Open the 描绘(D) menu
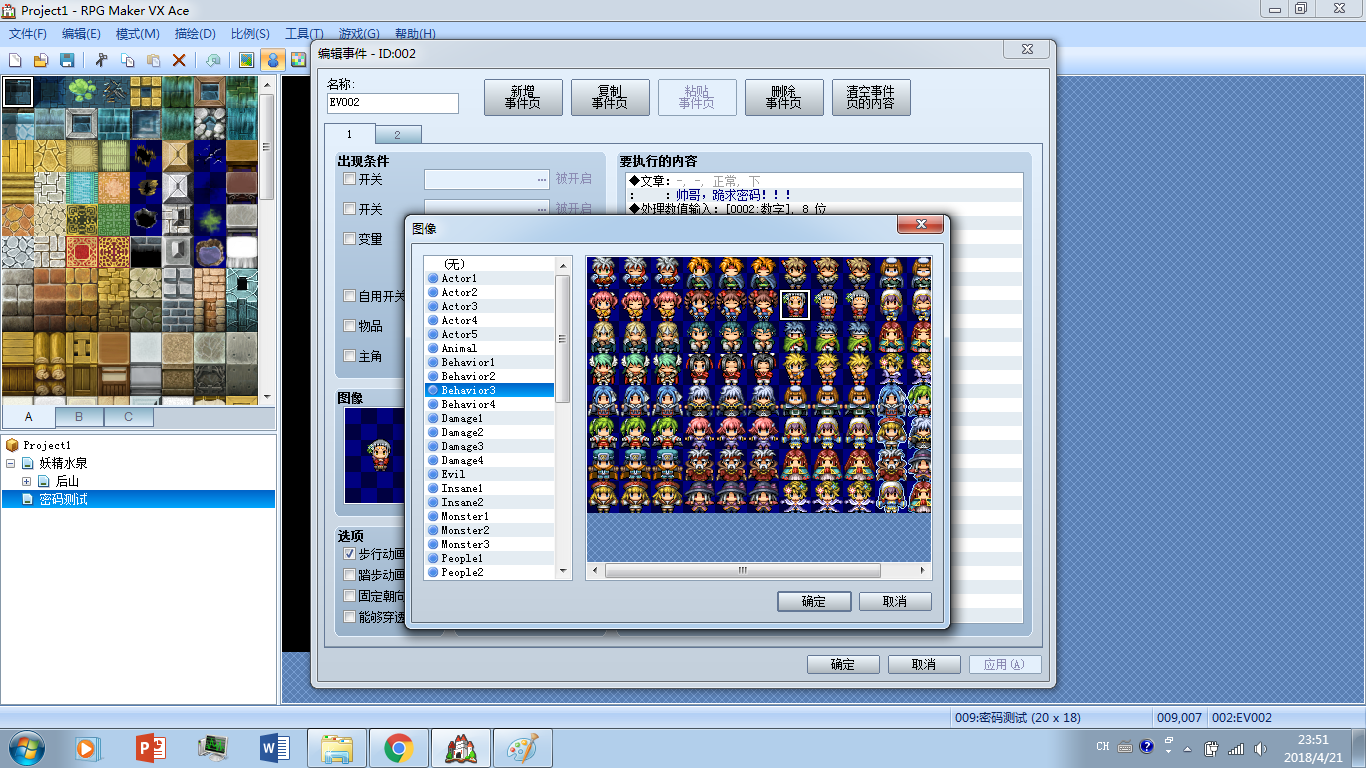Screen dimensions: 1366x768 pos(195,33)
